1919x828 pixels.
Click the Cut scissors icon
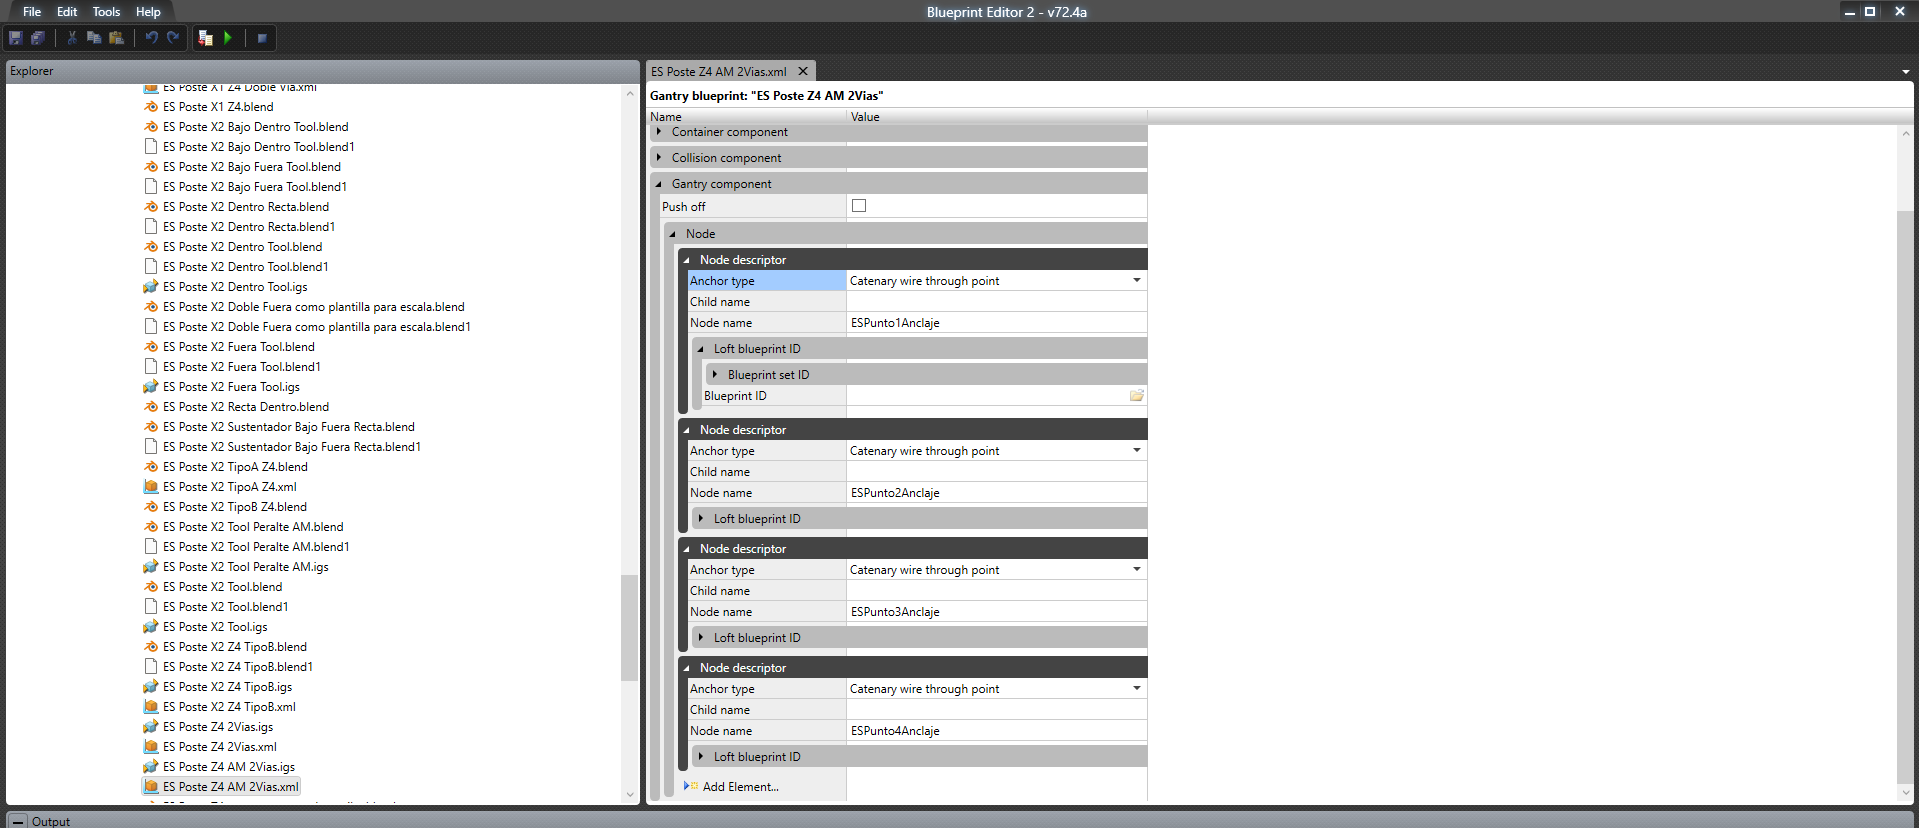72,38
